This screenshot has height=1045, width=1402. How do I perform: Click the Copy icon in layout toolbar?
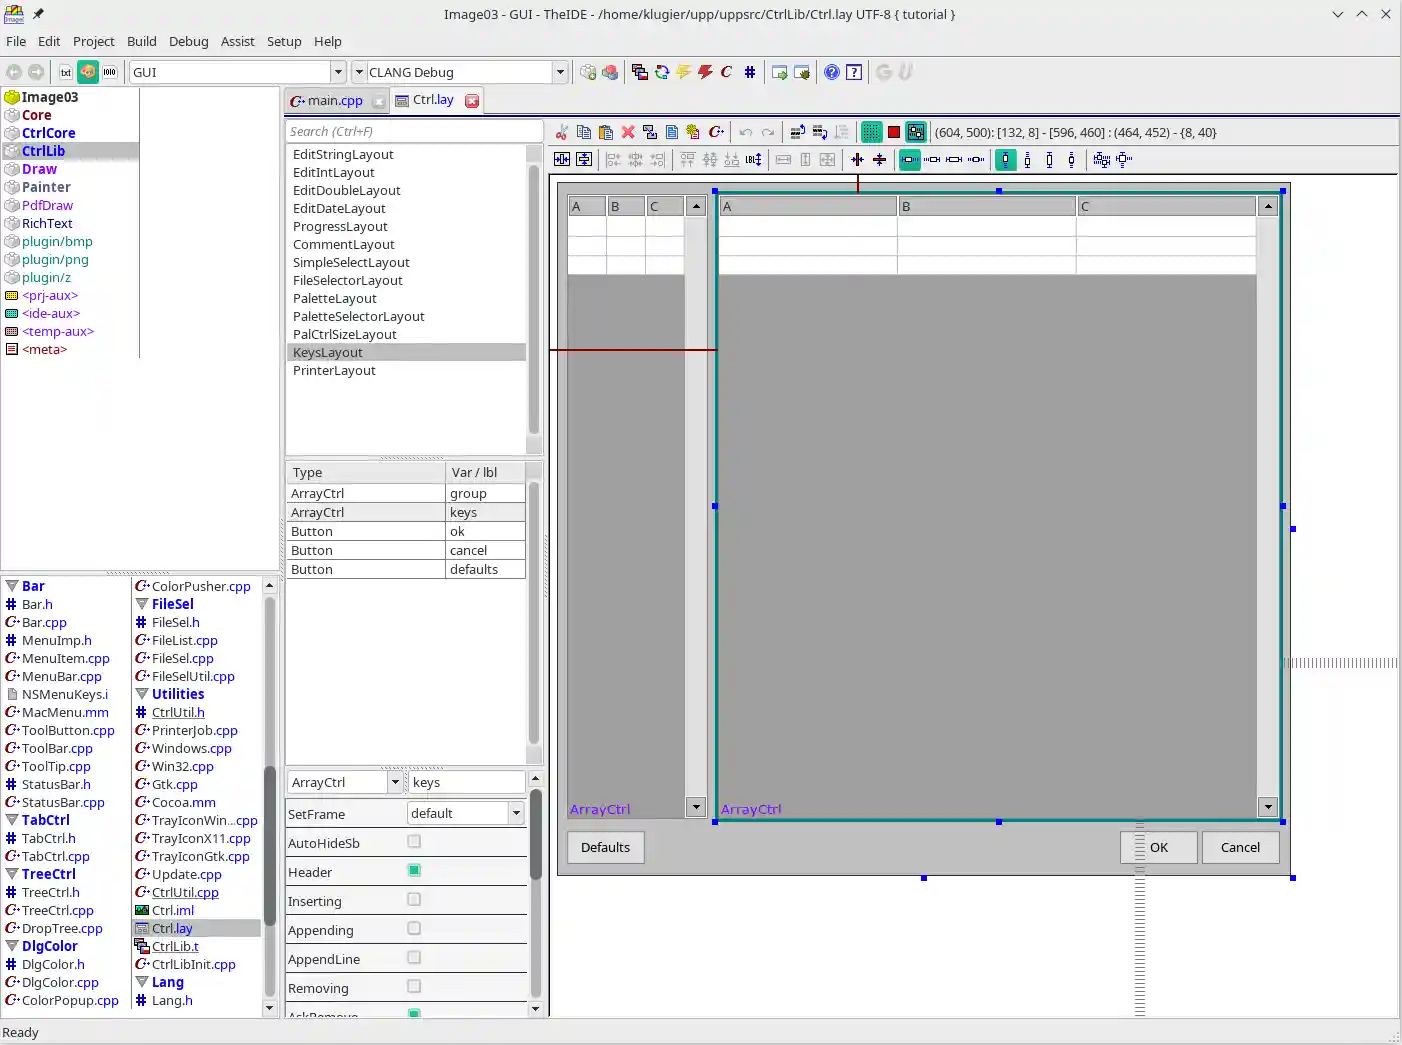tap(584, 132)
